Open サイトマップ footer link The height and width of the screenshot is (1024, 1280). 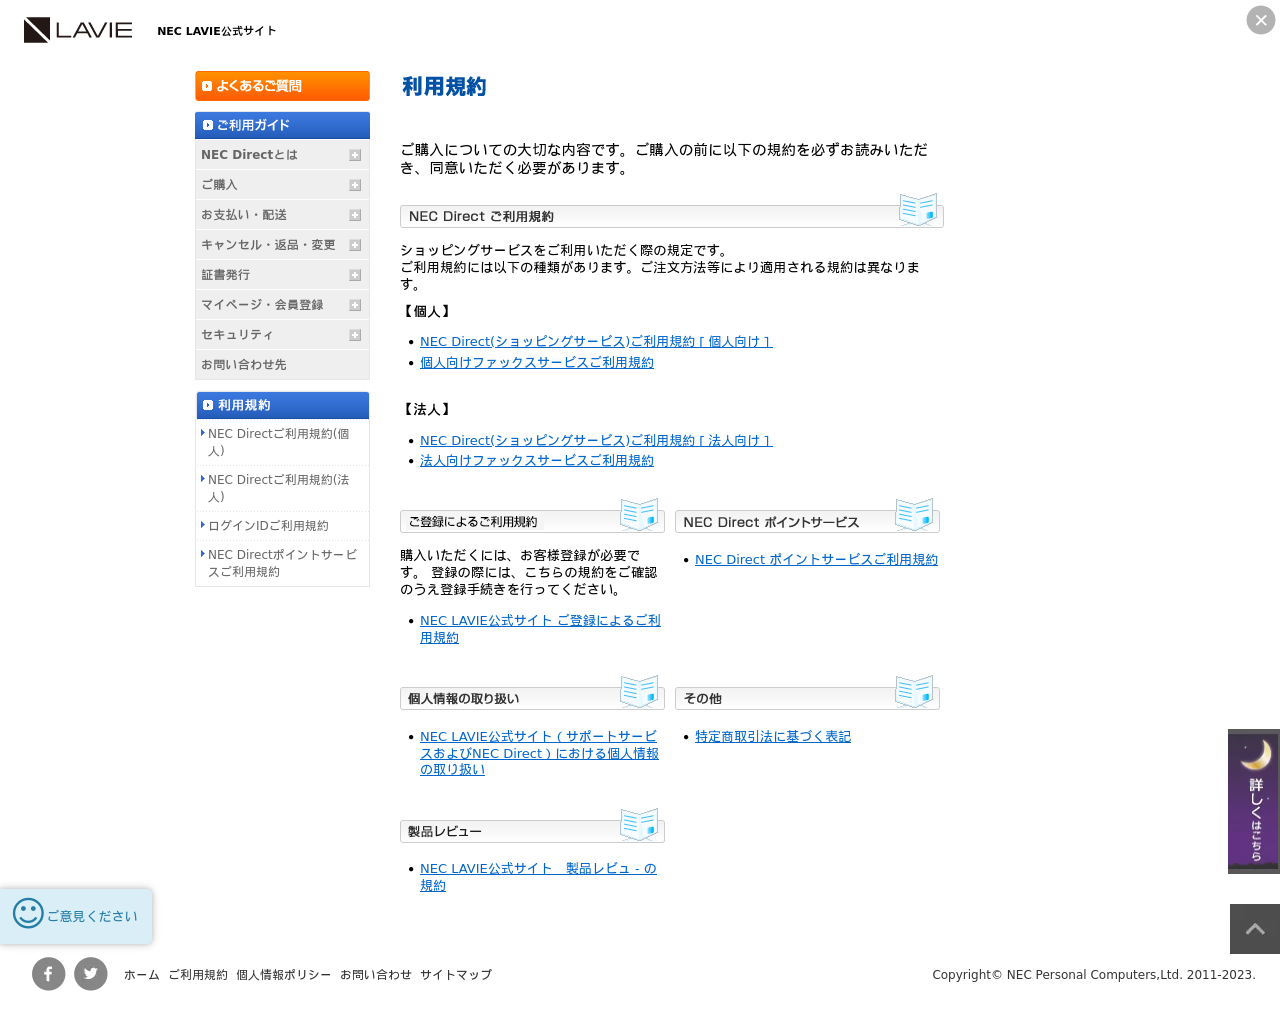456,975
